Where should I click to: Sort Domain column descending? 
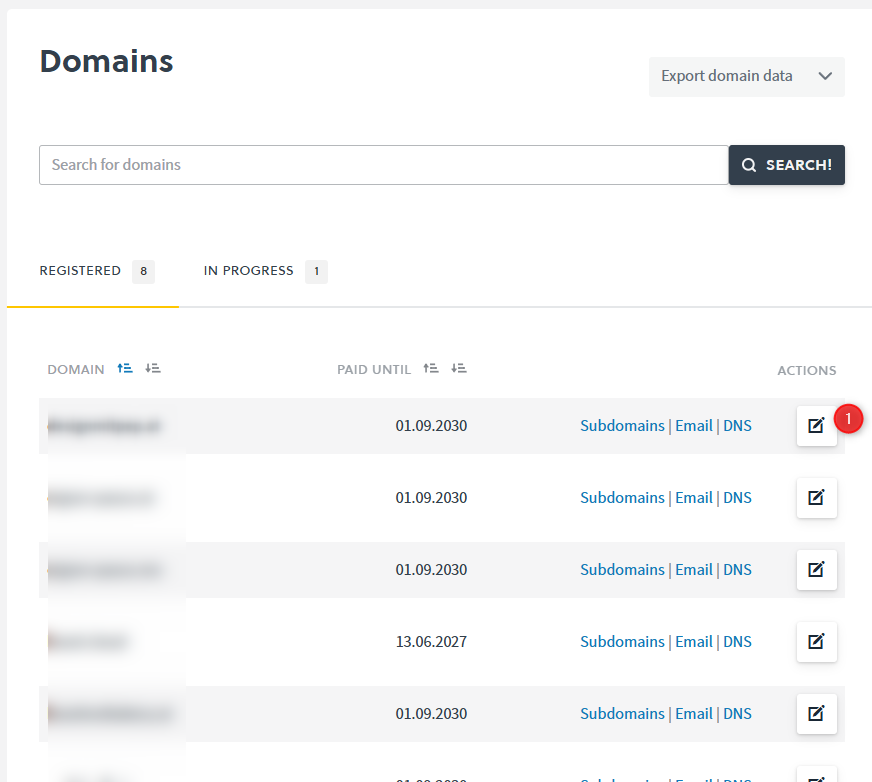pyautogui.click(x=153, y=369)
